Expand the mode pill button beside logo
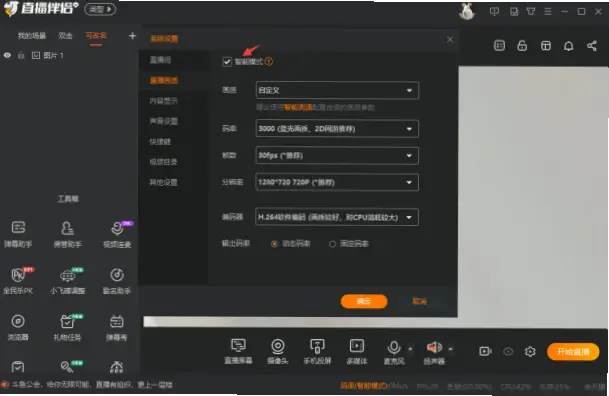609x396 pixels. (x=100, y=9)
